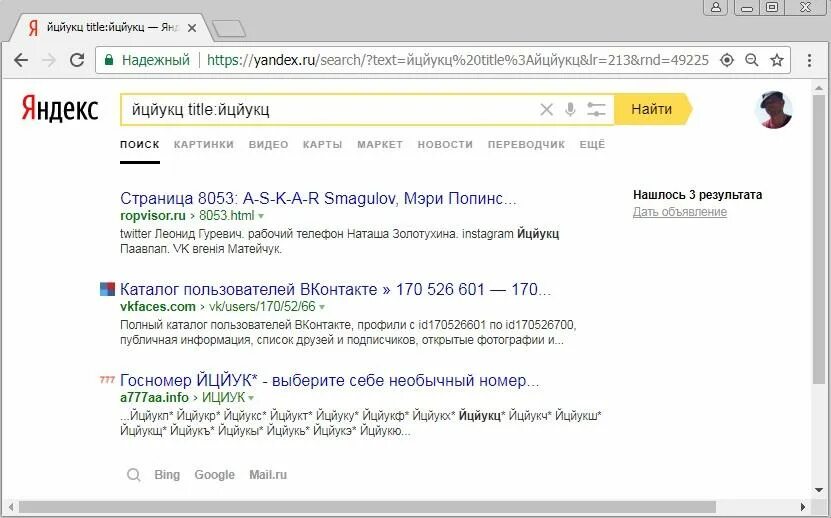Expand the dropdown arrow after 8053.html

coord(261,216)
